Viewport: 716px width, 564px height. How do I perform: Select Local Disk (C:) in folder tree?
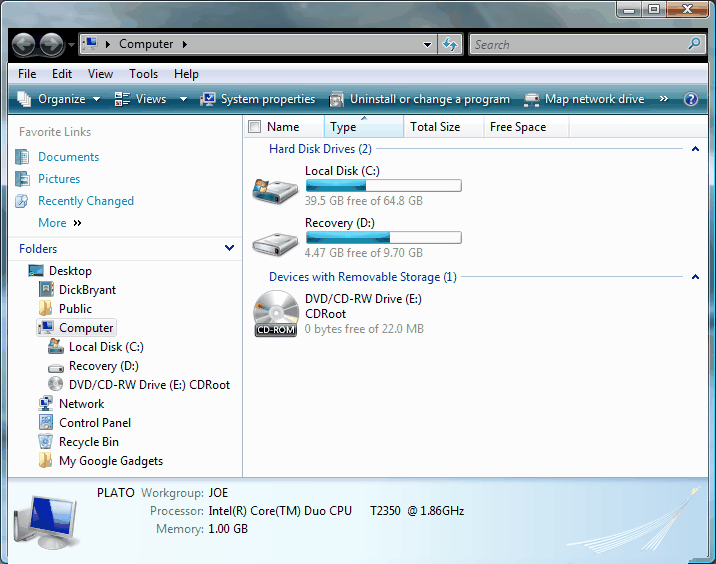106,347
